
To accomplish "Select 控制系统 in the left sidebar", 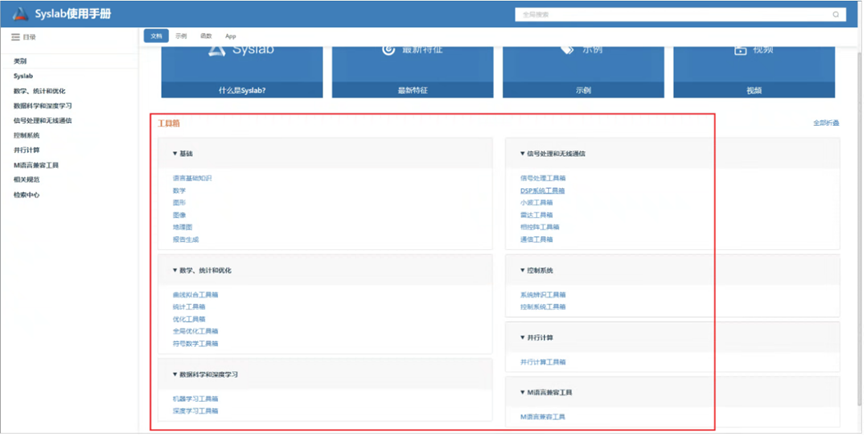I will (26, 135).
